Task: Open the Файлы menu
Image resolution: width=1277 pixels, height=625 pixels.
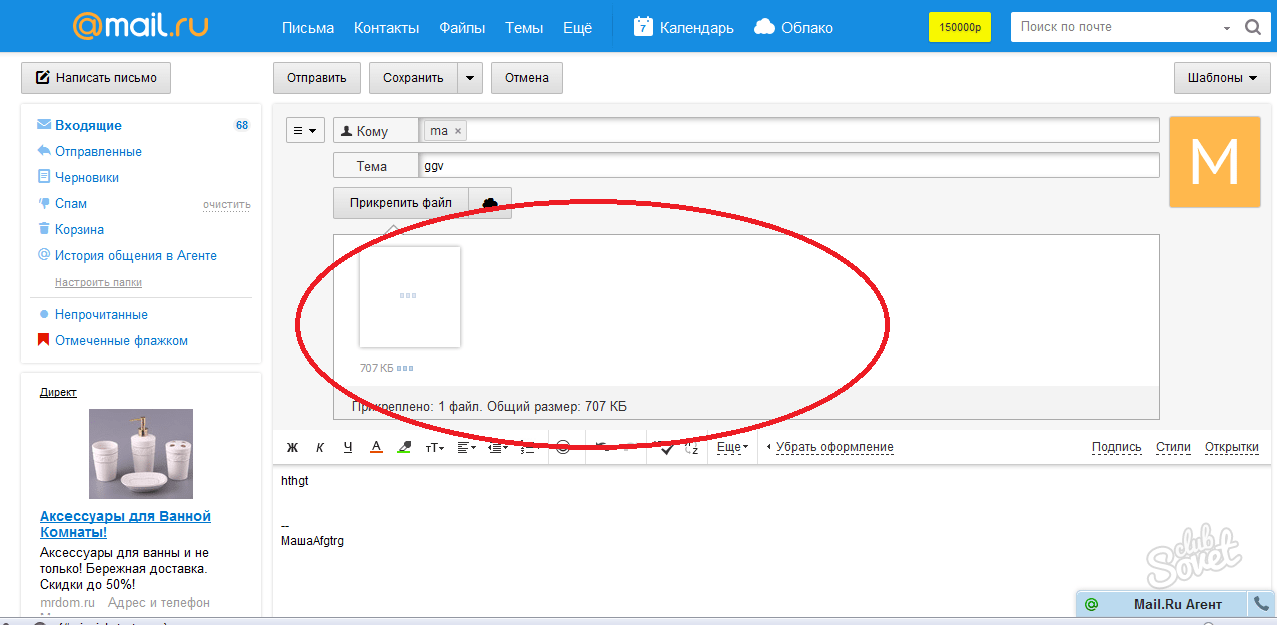Action: [462, 28]
